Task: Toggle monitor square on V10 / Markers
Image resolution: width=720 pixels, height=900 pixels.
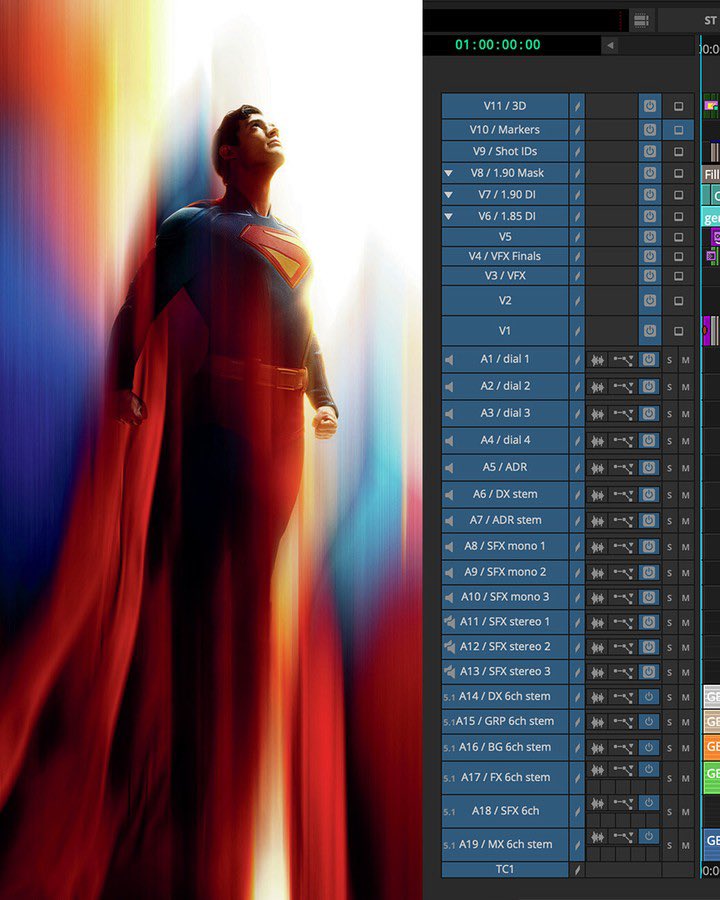Action: pos(679,130)
